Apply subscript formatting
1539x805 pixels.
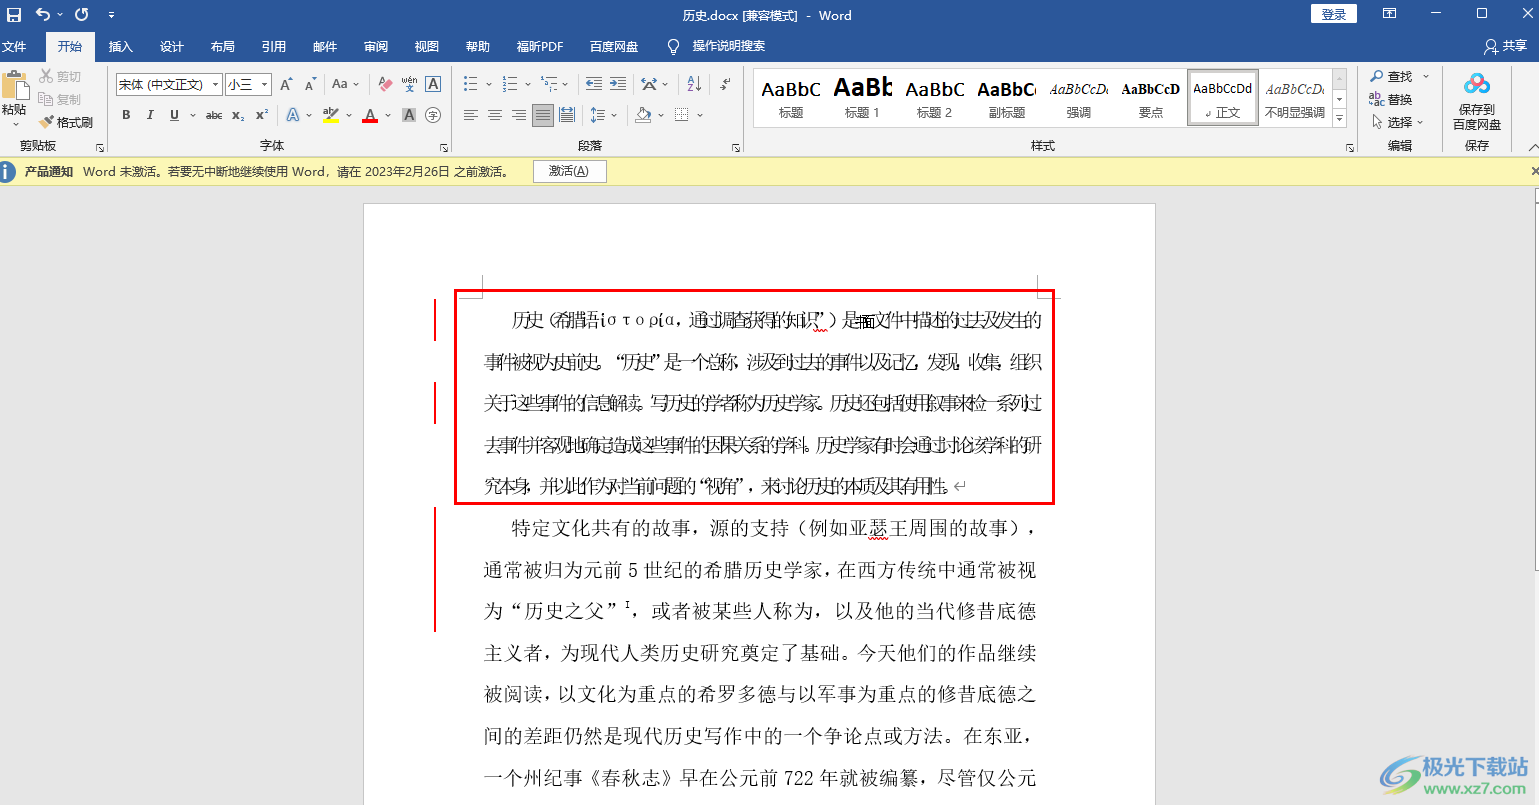(238, 116)
